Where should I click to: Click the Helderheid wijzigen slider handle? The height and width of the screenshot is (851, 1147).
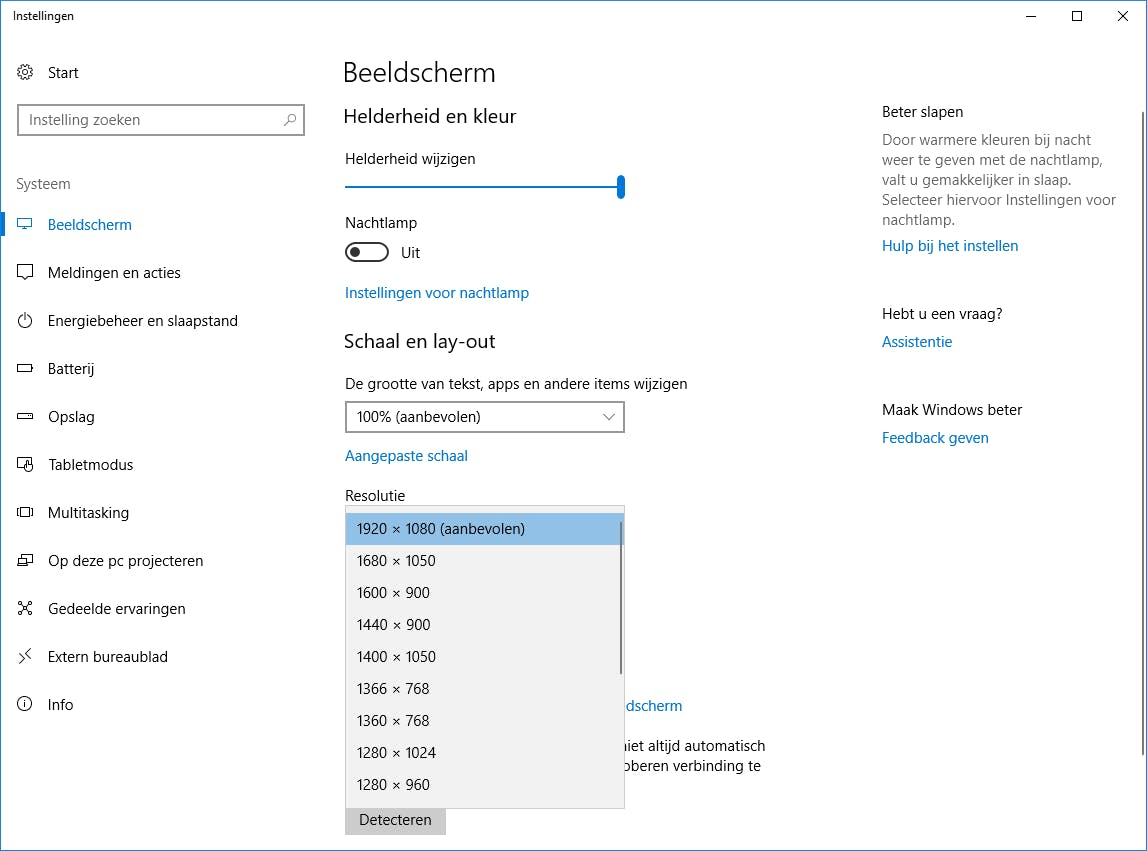click(621, 187)
